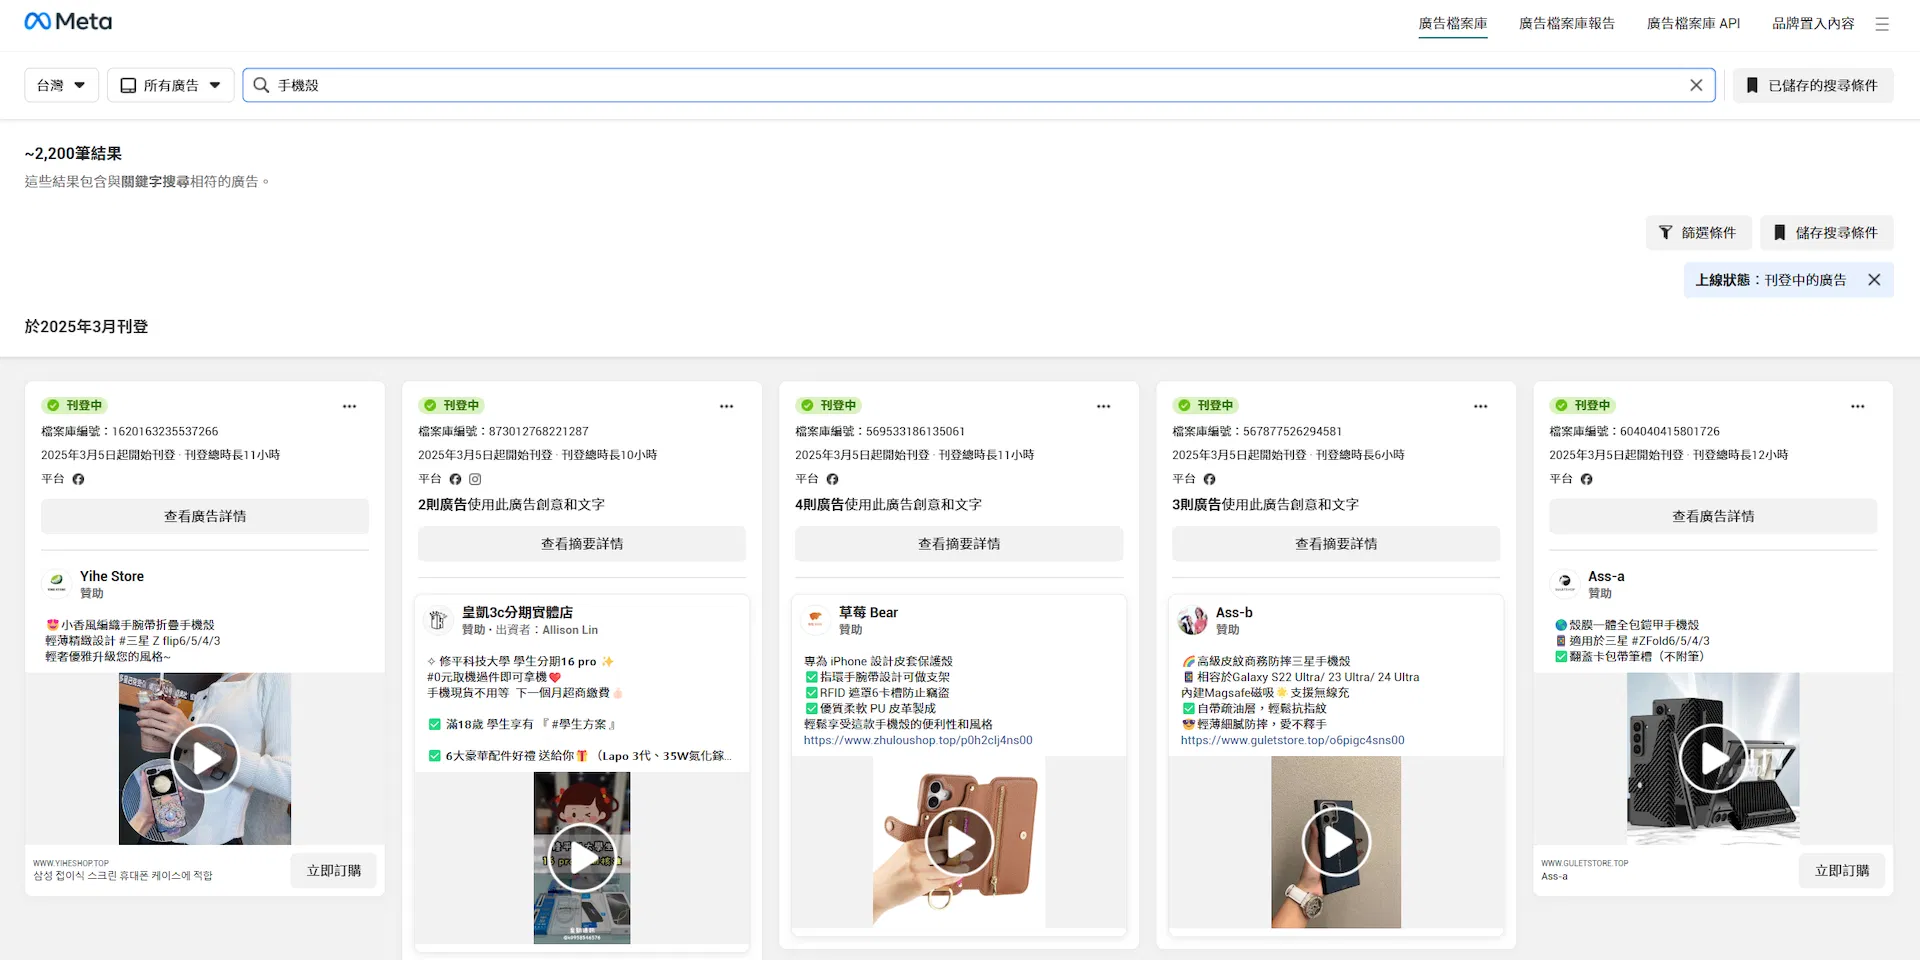Viewport: 1920px width, 960px height.
Task: Play the Yihe Store ad video
Action: click(205, 759)
